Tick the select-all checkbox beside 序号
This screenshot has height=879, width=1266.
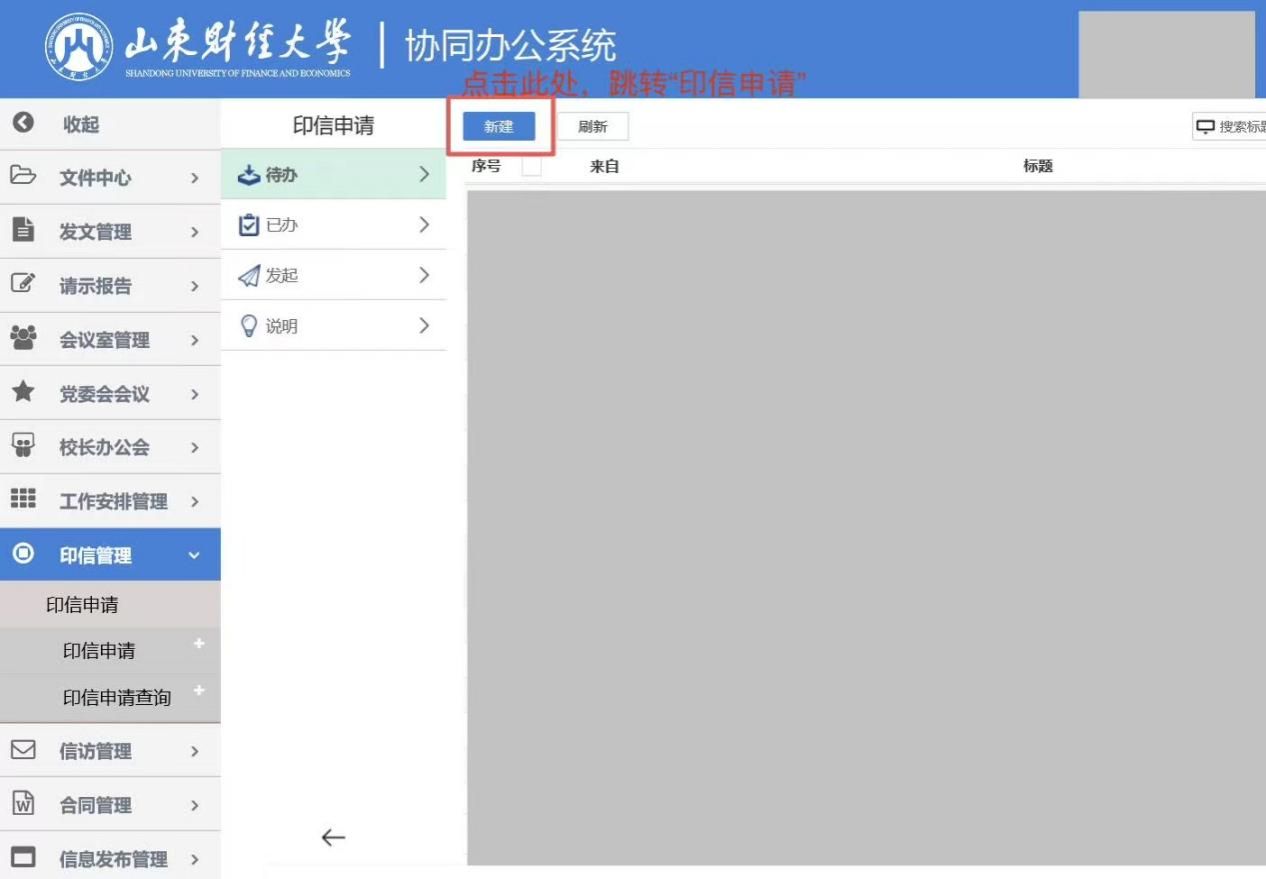[531, 167]
